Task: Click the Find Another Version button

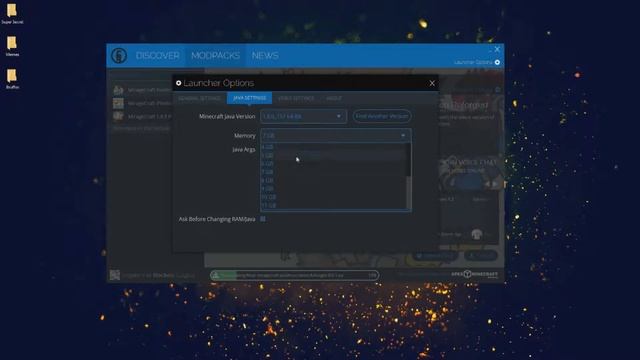Action: pos(382,116)
